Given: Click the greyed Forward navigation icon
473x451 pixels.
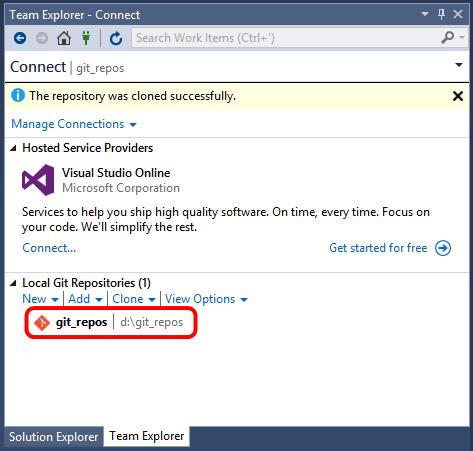Looking at the screenshot, I should point(42,38).
